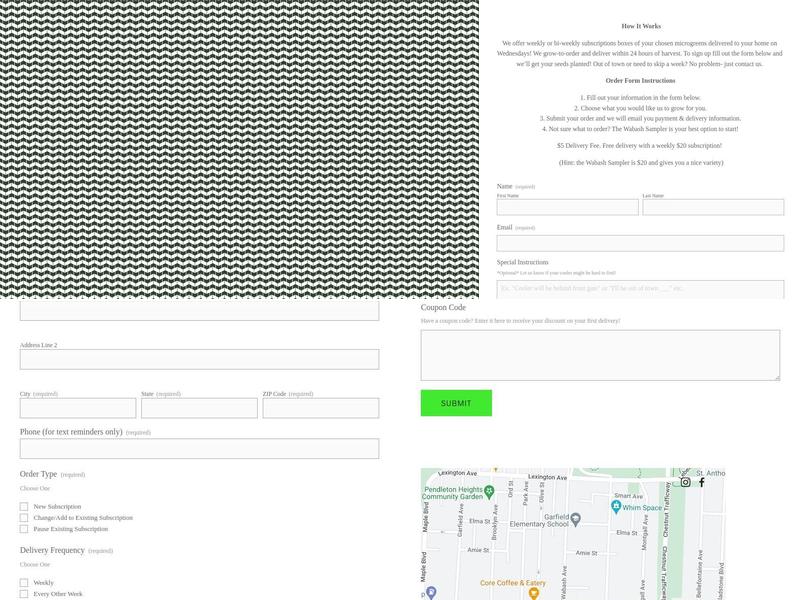Select the Whim Space map marker
Viewport: 800px width, 600px height.
(616, 507)
